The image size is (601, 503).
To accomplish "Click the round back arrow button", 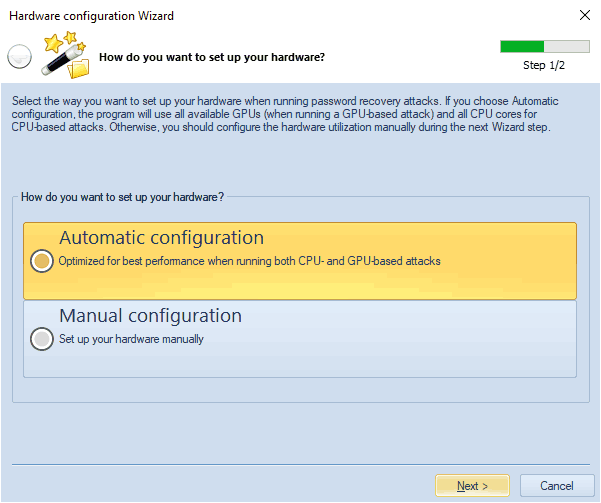I will 19,56.
